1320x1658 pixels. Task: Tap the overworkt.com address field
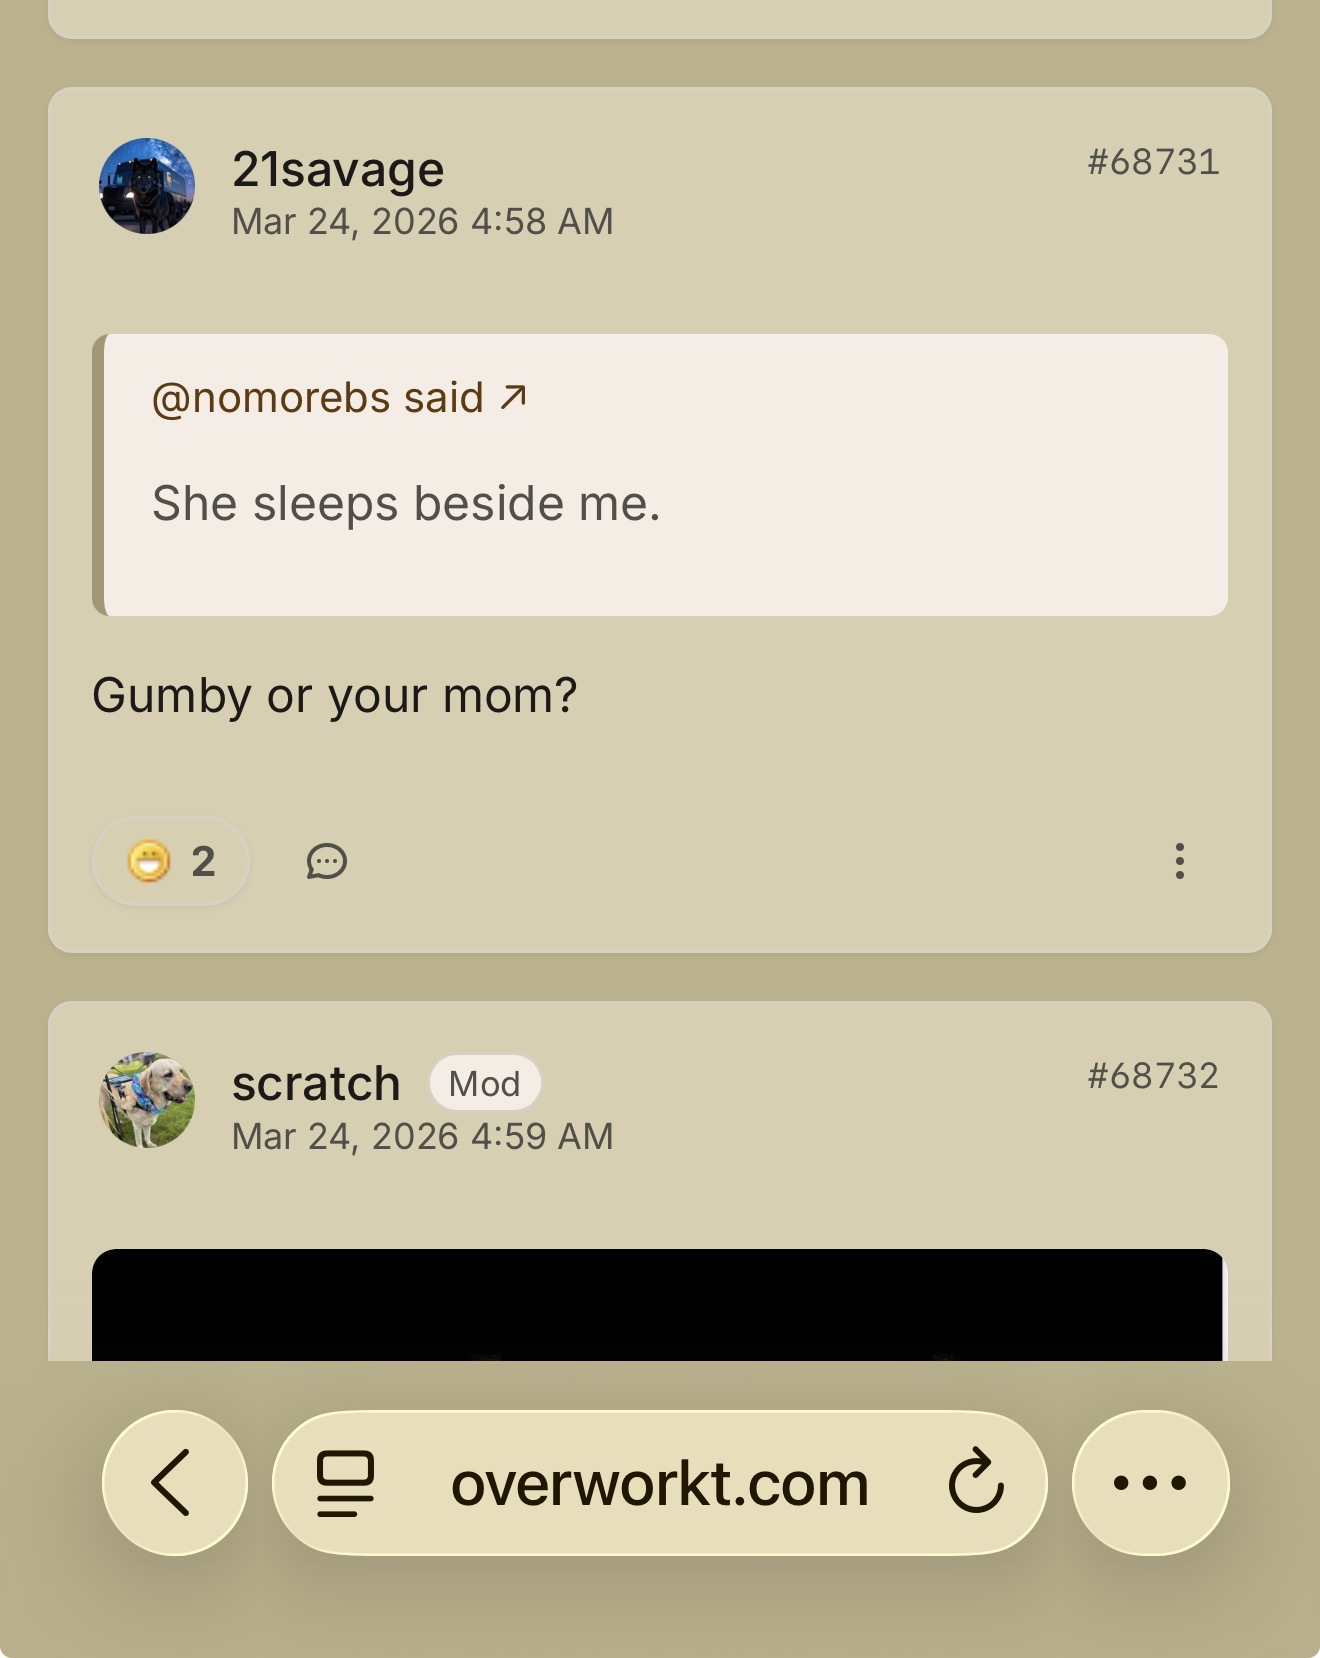coord(659,1483)
